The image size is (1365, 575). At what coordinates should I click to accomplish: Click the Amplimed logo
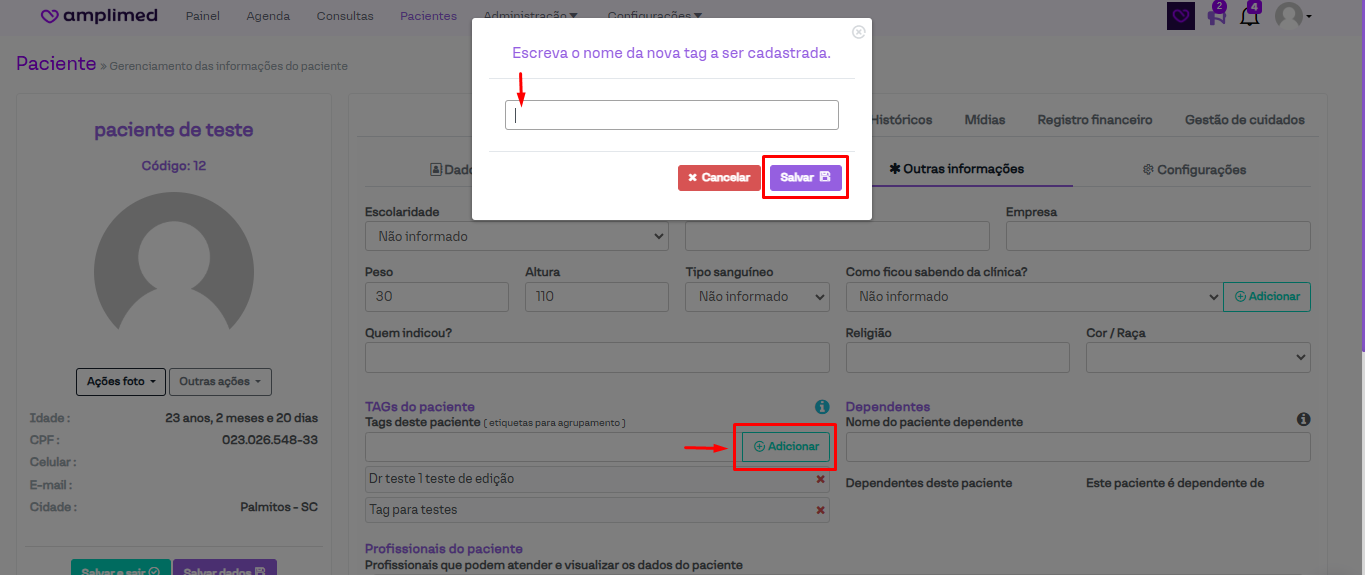point(100,16)
